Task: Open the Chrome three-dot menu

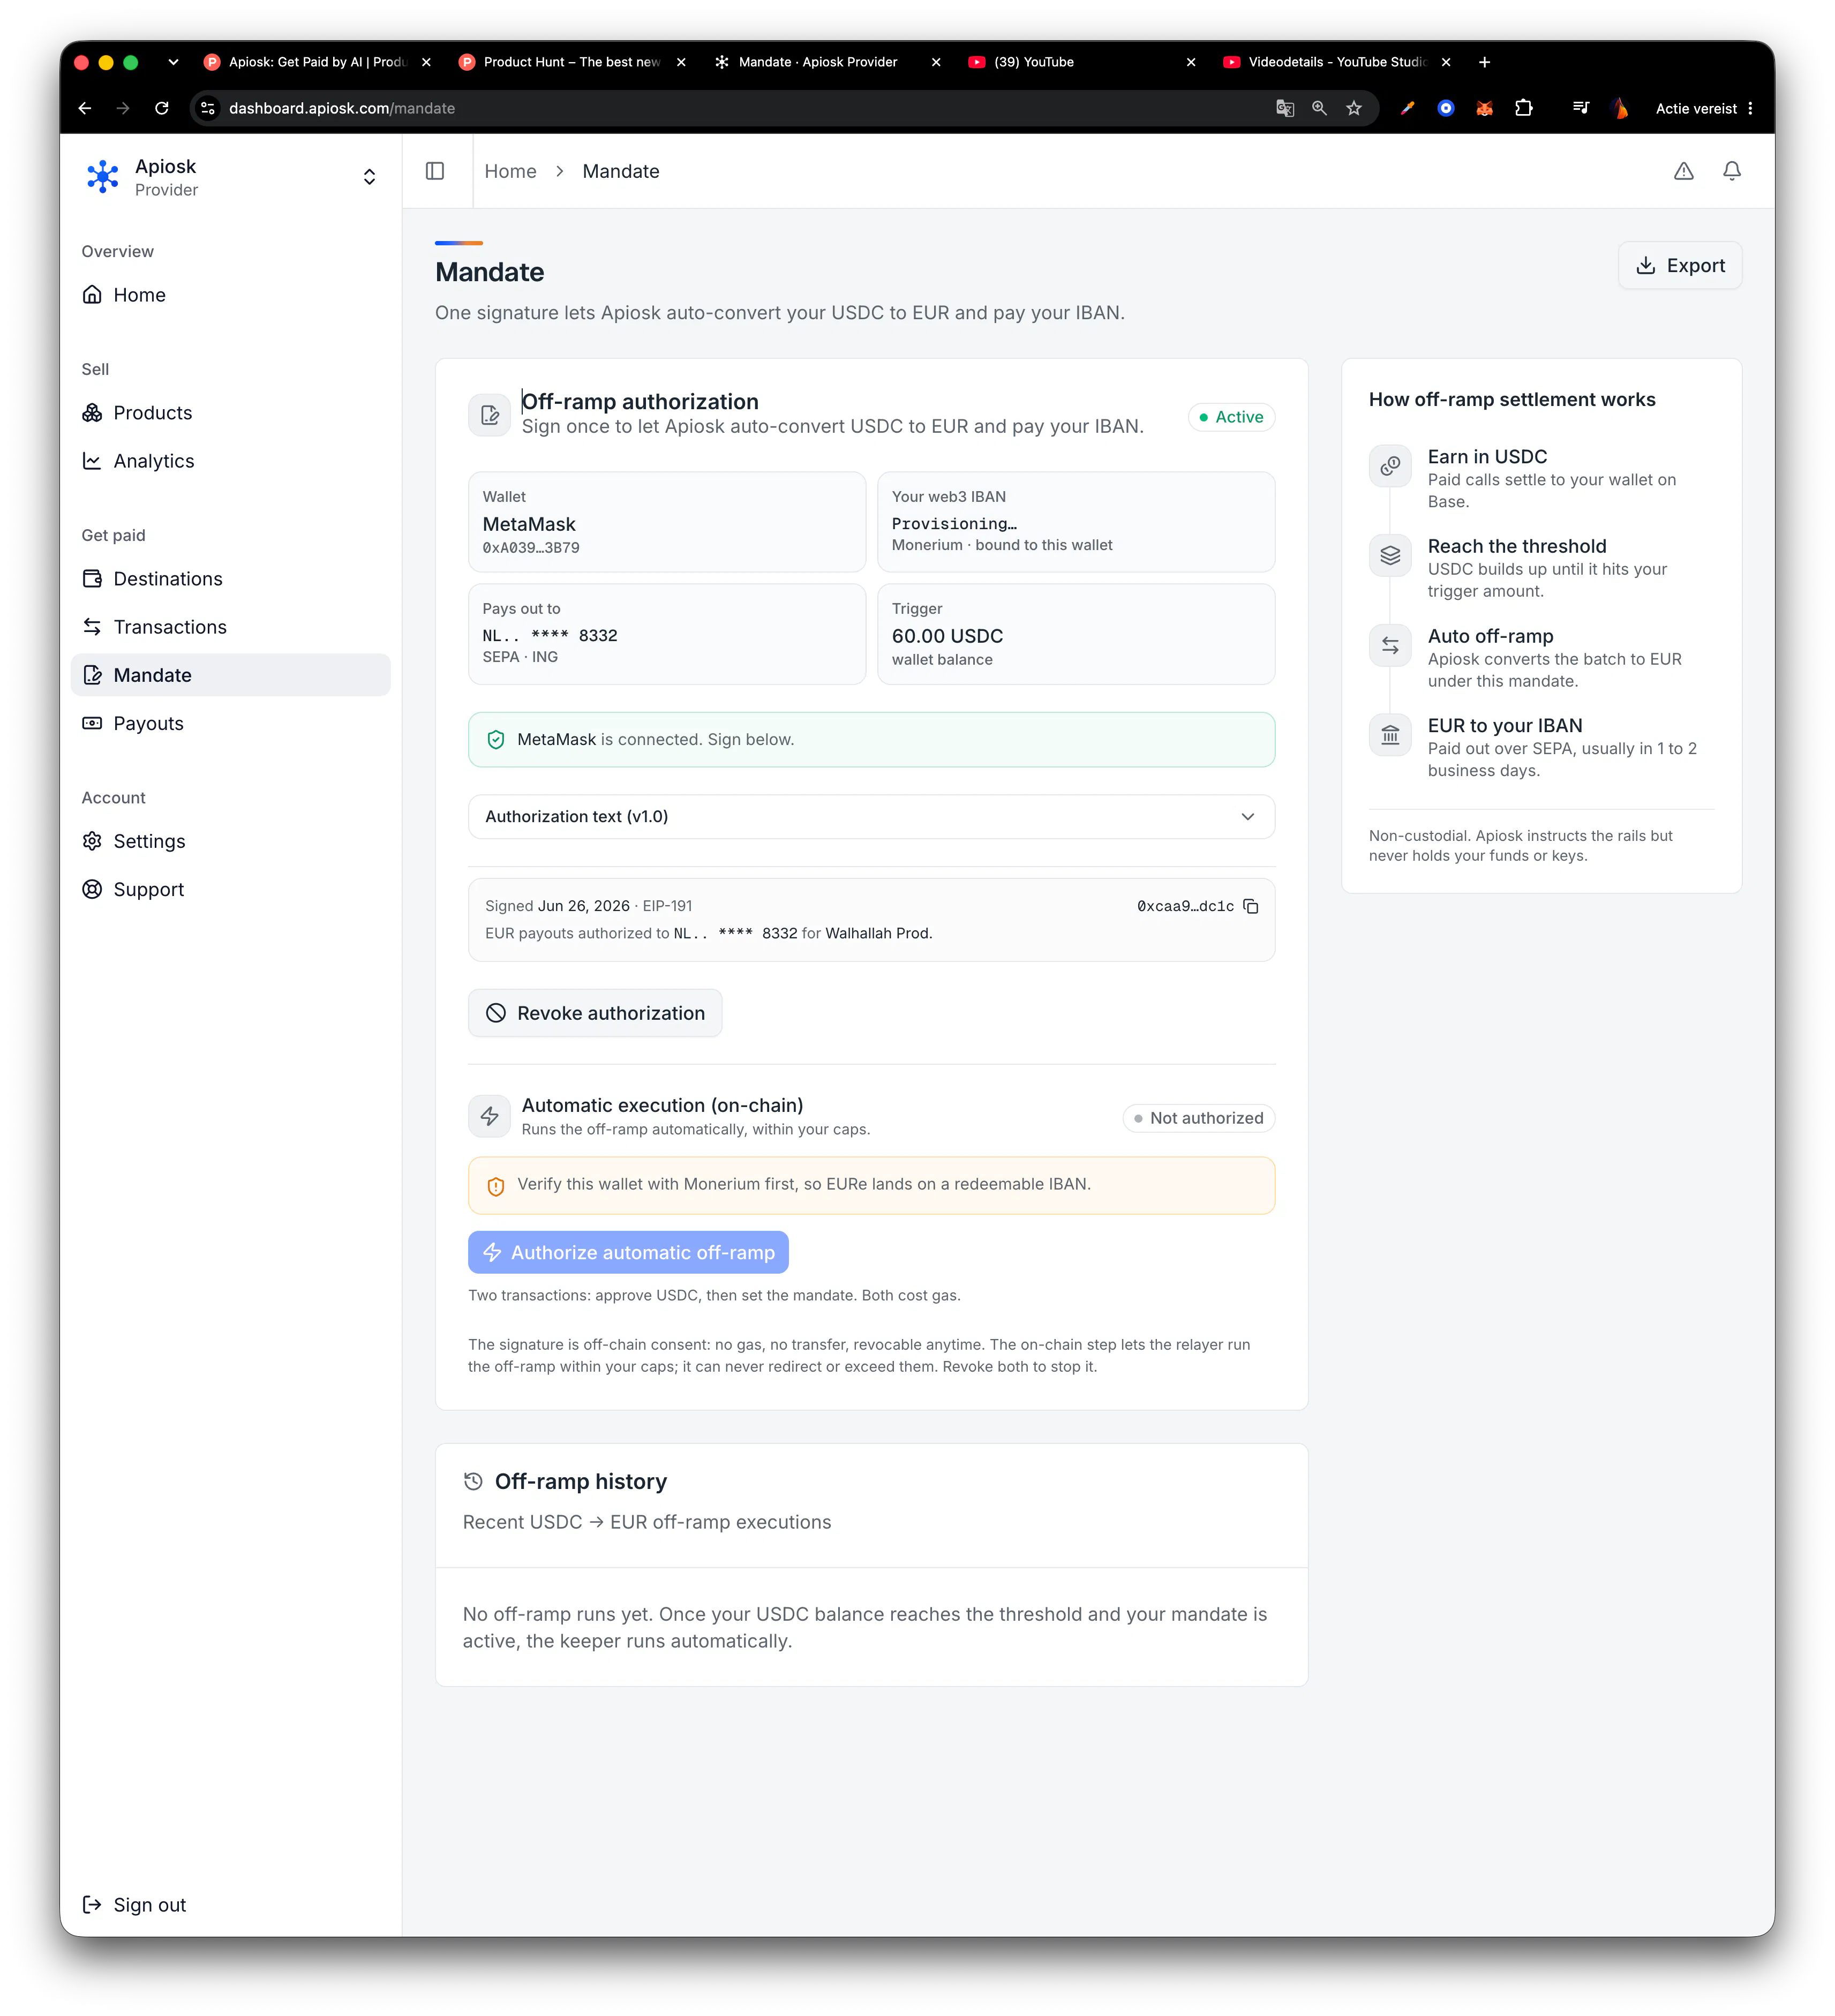Action: (1750, 108)
